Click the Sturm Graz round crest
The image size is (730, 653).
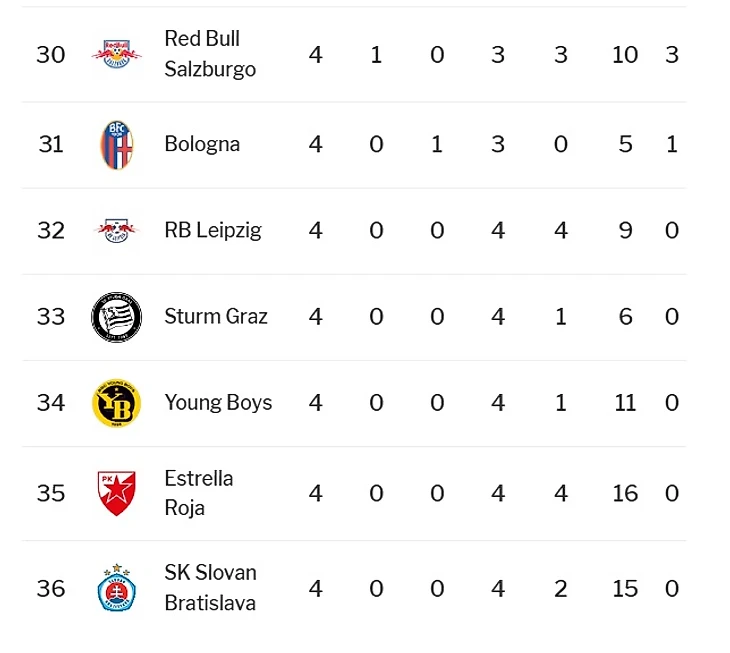(x=116, y=317)
